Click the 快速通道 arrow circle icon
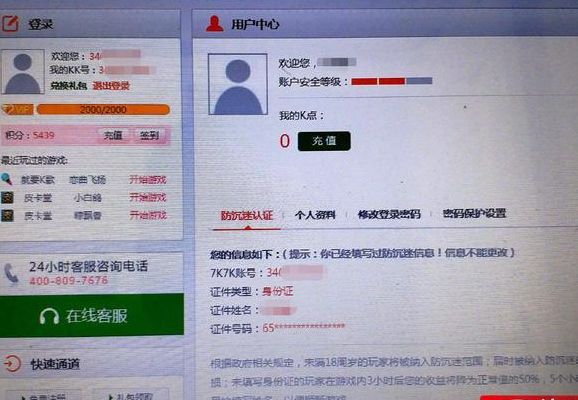Viewport: 578px width, 400px height. click(13, 364)
